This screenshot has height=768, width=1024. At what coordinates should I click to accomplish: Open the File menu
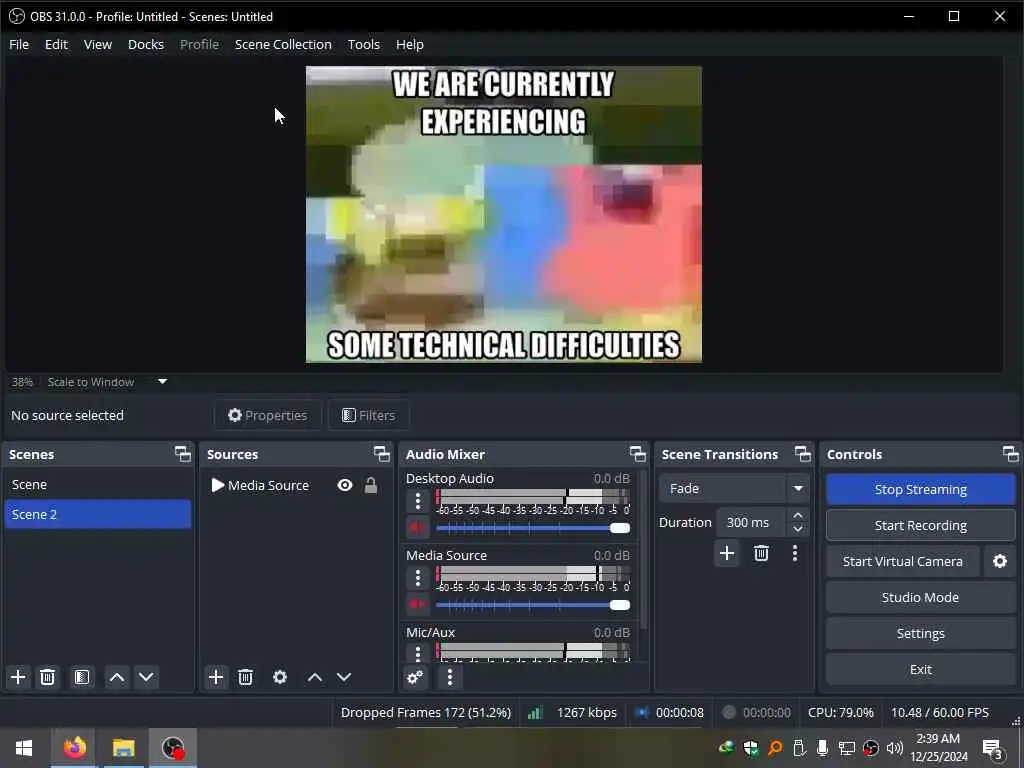tap(19, 44)
